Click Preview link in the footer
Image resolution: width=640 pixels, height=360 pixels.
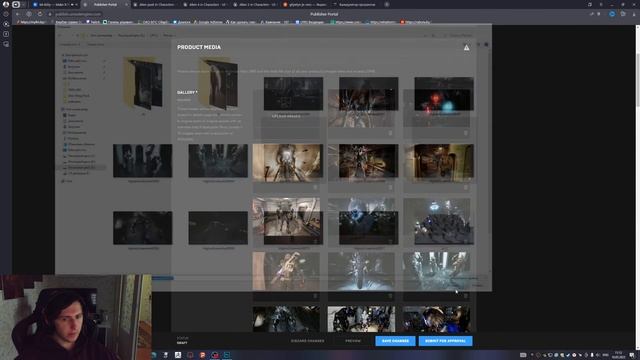pyautogui.click(x=353, y=341)
